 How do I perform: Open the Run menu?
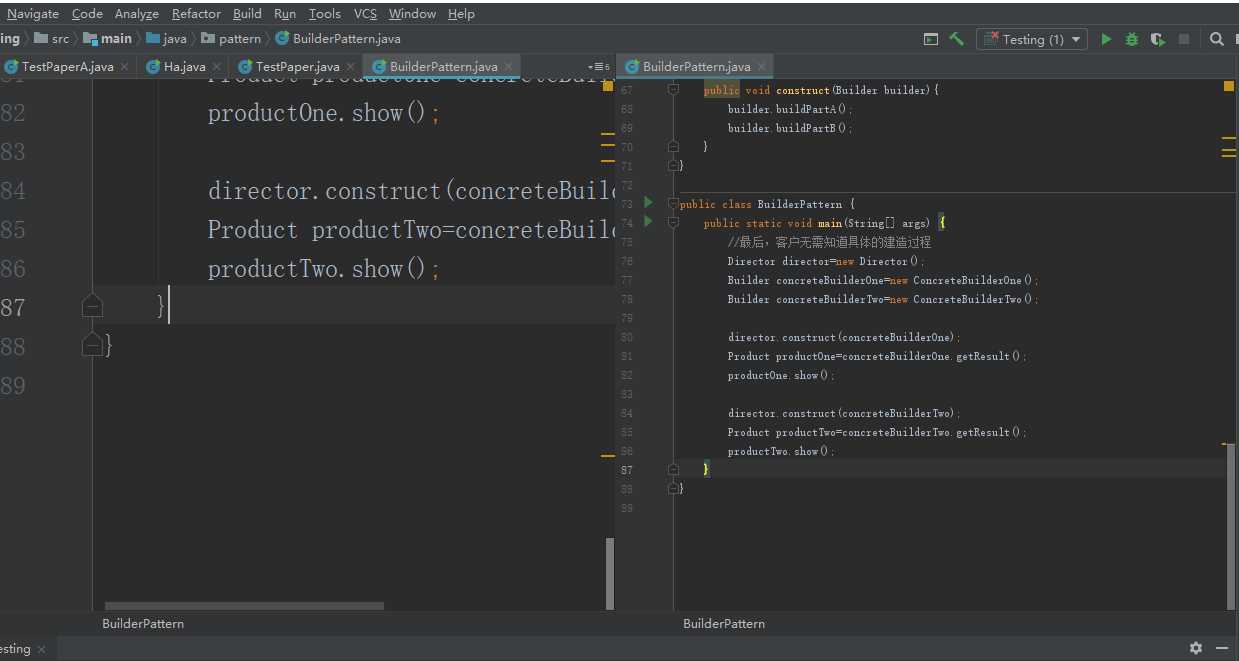(285, 14)
